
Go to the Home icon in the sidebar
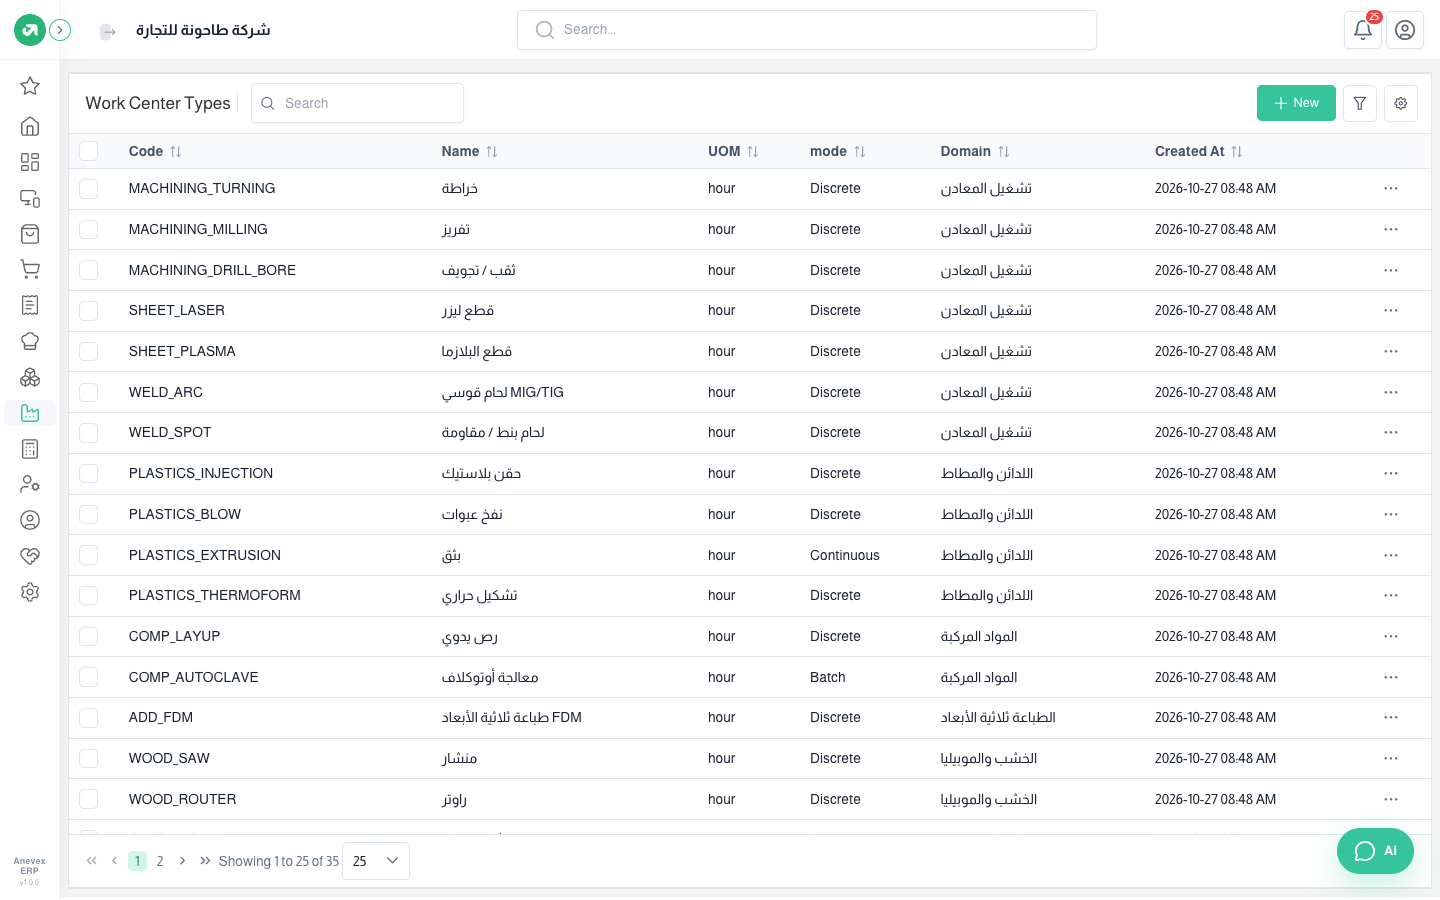(x=30, y=126)
